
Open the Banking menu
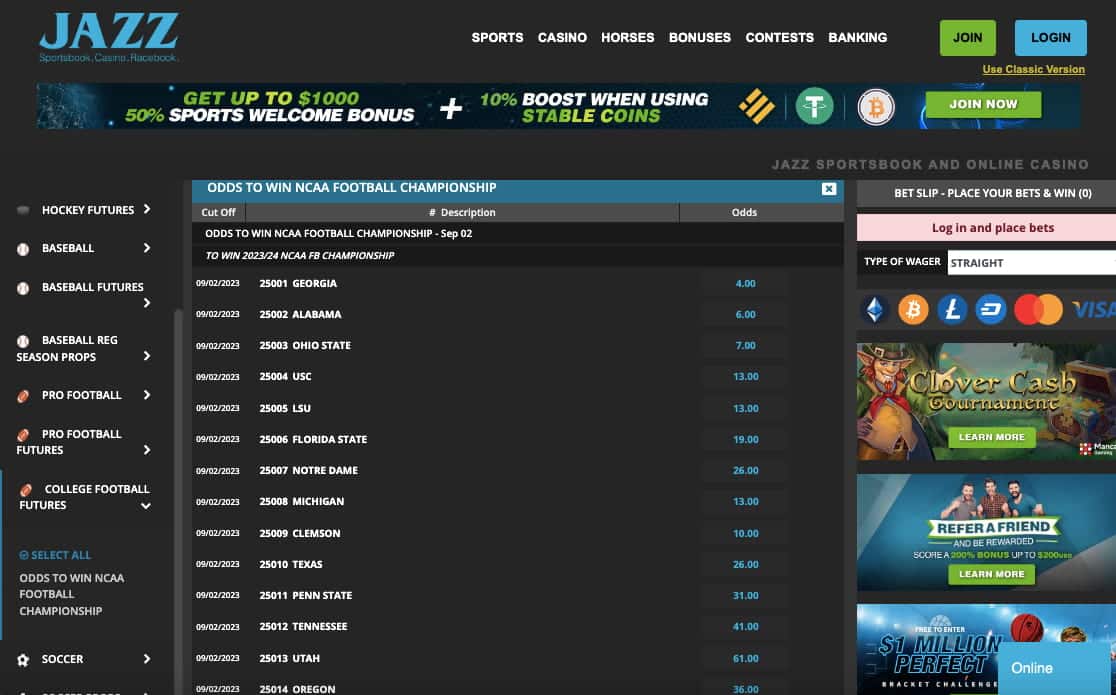tap(858, 38)
